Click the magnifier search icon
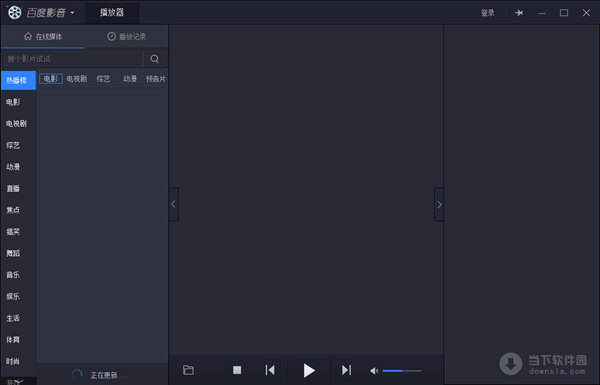 [155, 59]
